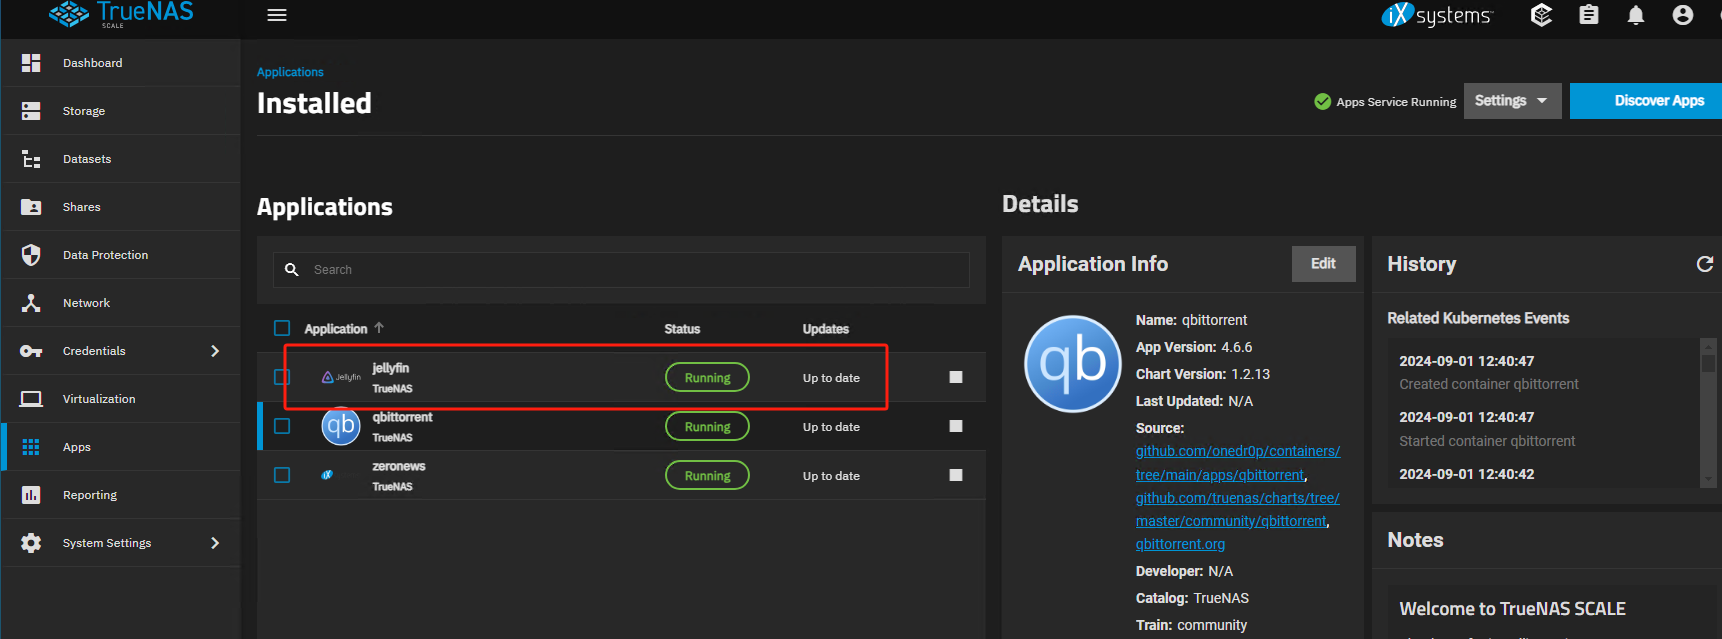Image resolution: width=1722 pixels, height=639 pixels.
Task: Open the Dashboard menu item
Action: pos(120,63)
